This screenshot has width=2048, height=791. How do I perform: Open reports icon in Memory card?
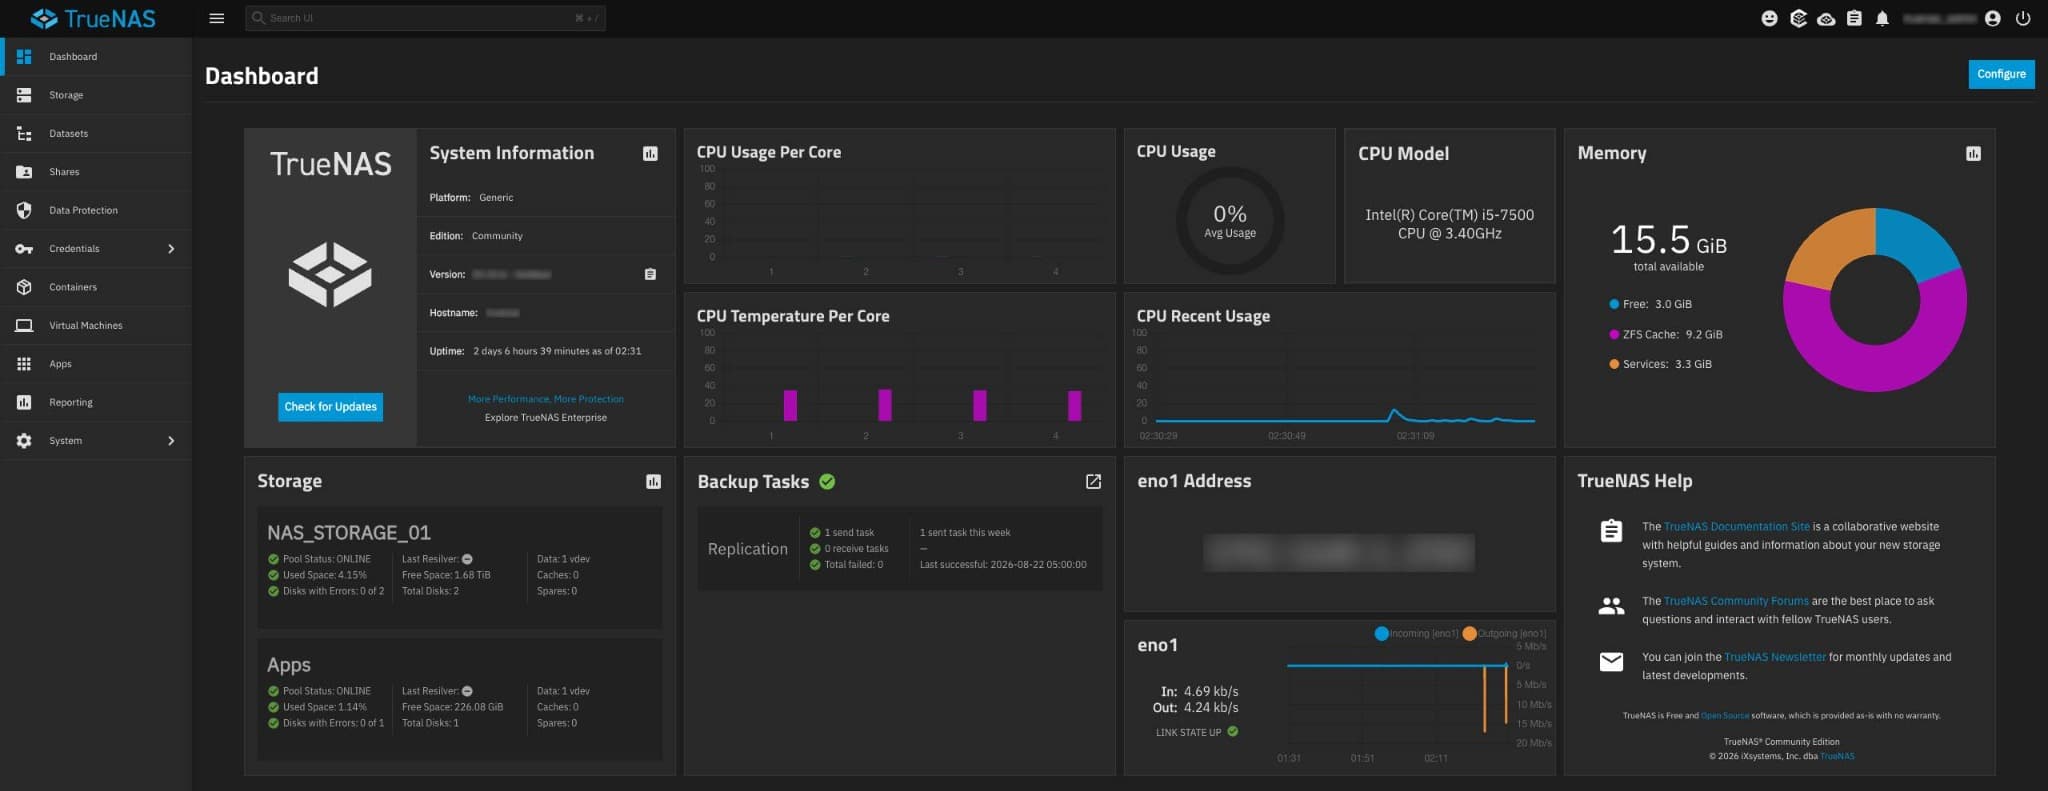click(x=1973, y=154)
